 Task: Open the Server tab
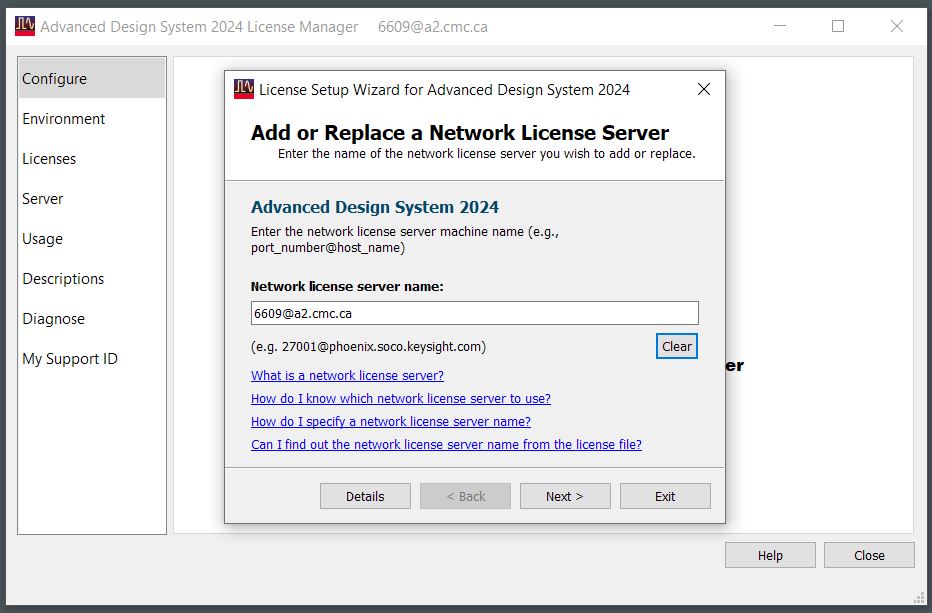pyautogui.click(x=92, y=199)
